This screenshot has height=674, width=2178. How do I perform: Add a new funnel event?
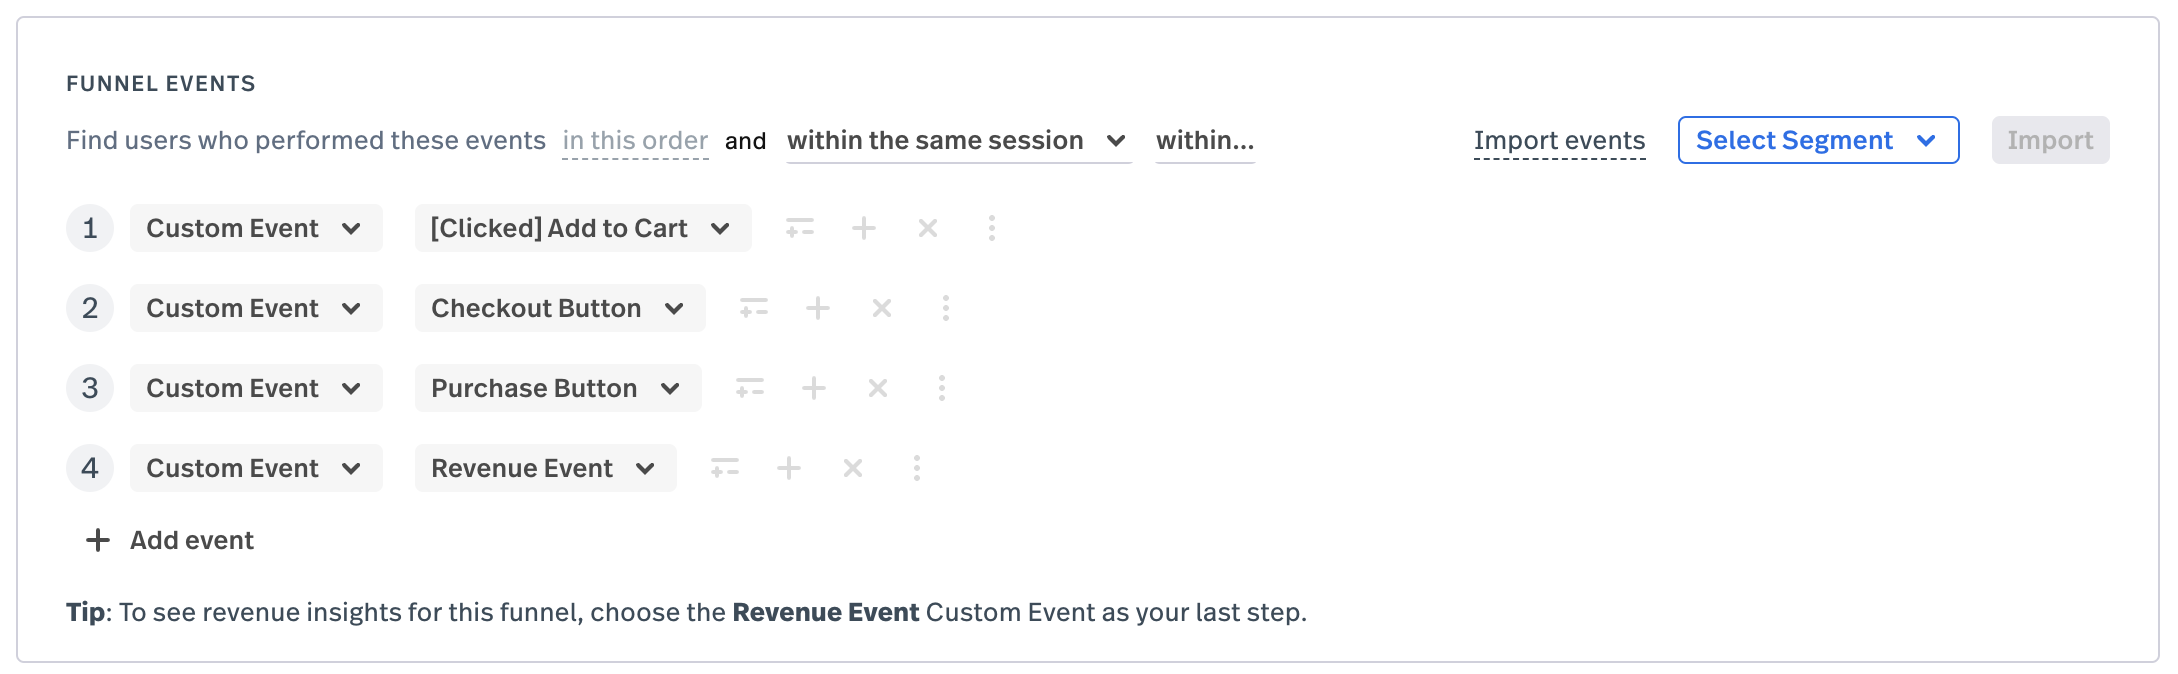coord(169,540)
